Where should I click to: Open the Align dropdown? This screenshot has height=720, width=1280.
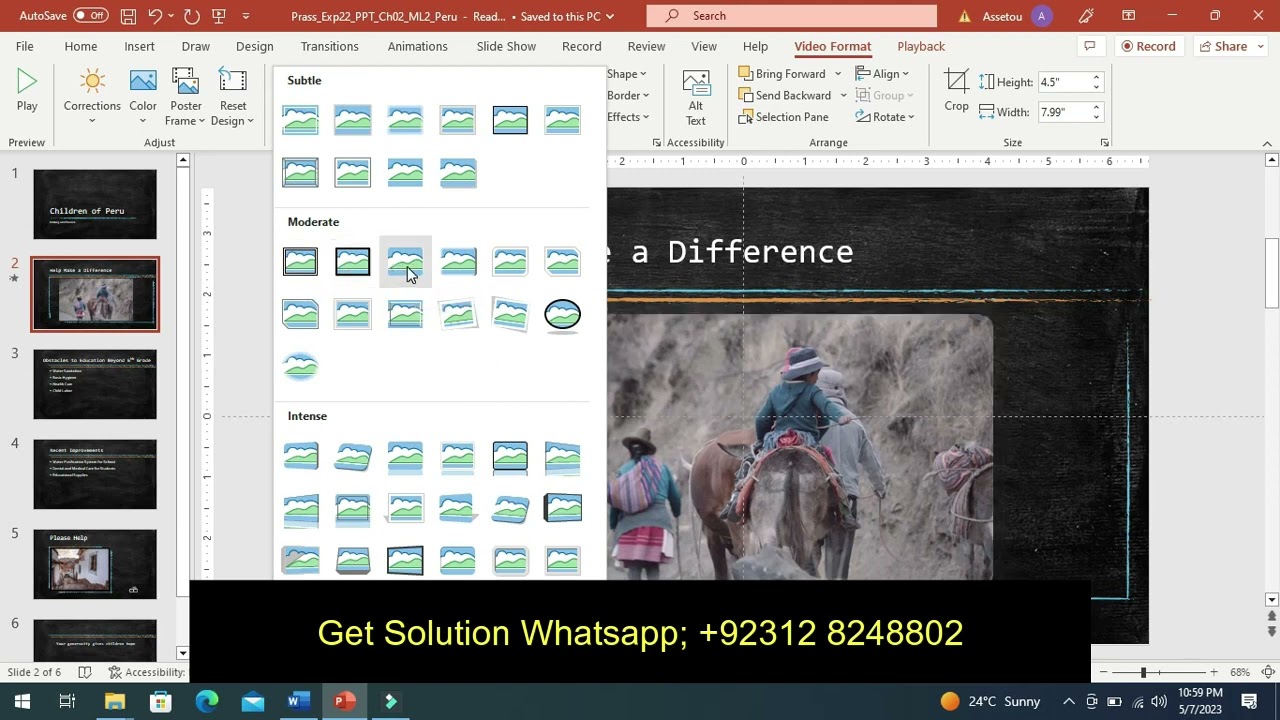883,74
